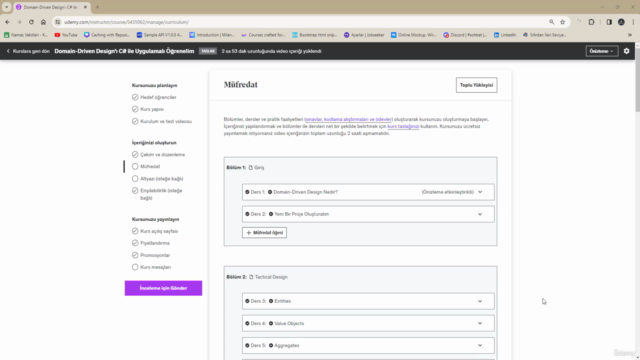
Task: Open the YouTube bookmark
Action: pyautogui.click(x=66, y=35)
